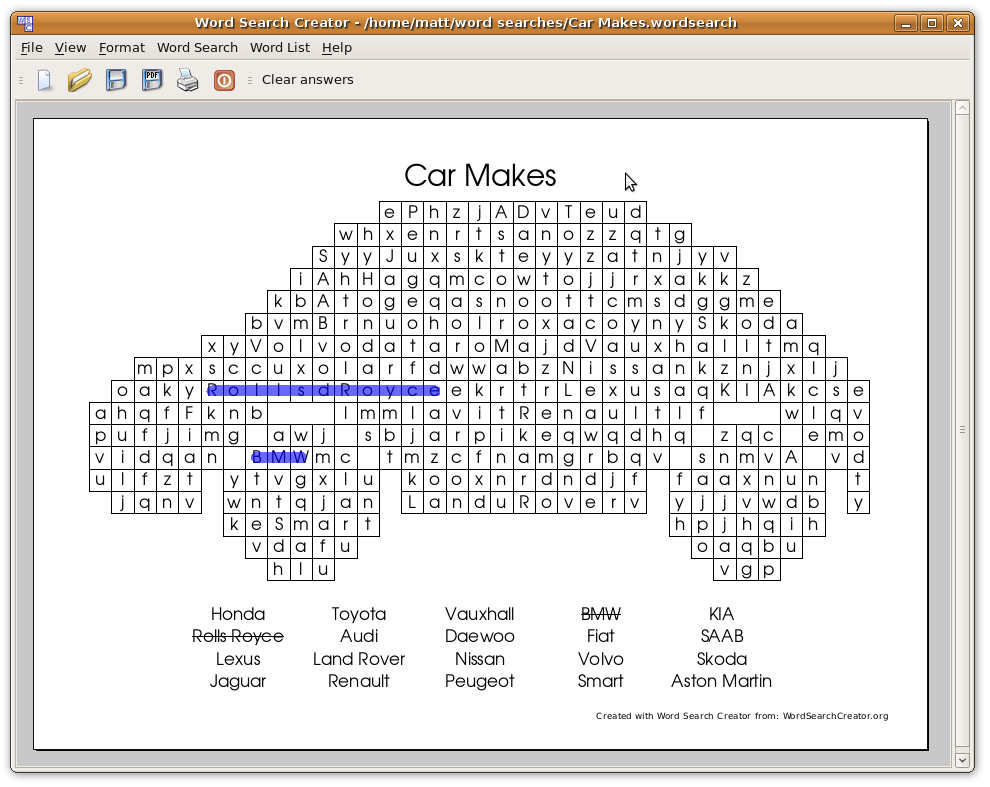Open the File menu

tap(32, 47)
